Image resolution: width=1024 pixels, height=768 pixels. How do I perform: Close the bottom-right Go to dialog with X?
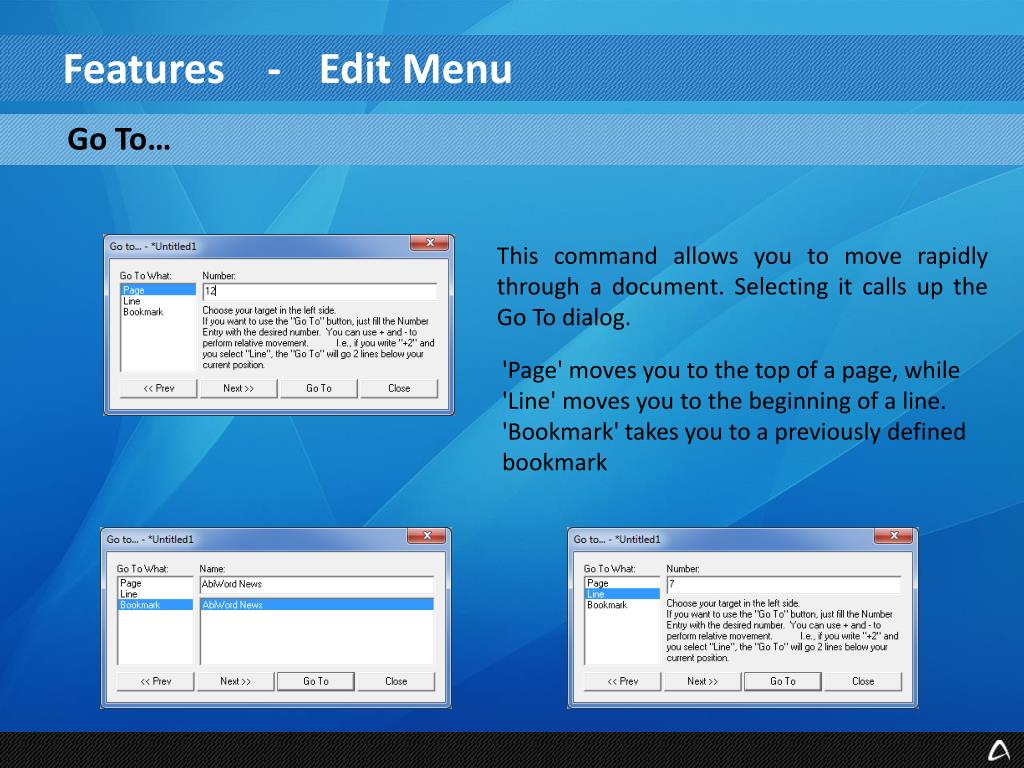pyautogui.click(x=894, y=536)
